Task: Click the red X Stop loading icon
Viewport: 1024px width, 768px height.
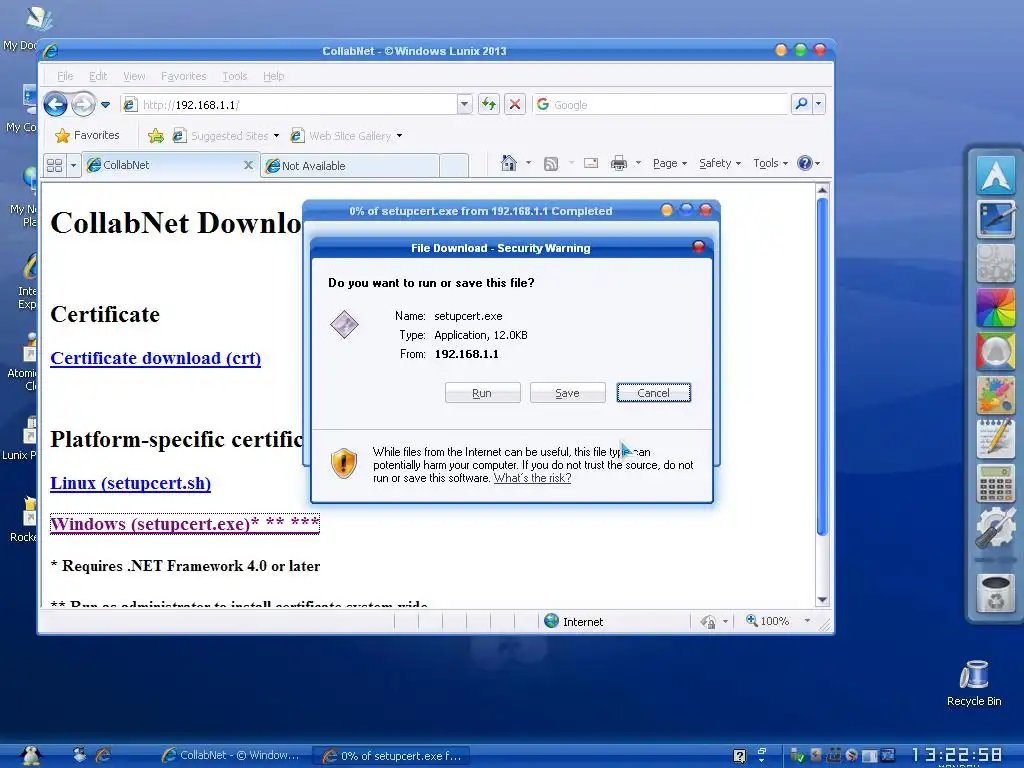Action: coord(515,104)
